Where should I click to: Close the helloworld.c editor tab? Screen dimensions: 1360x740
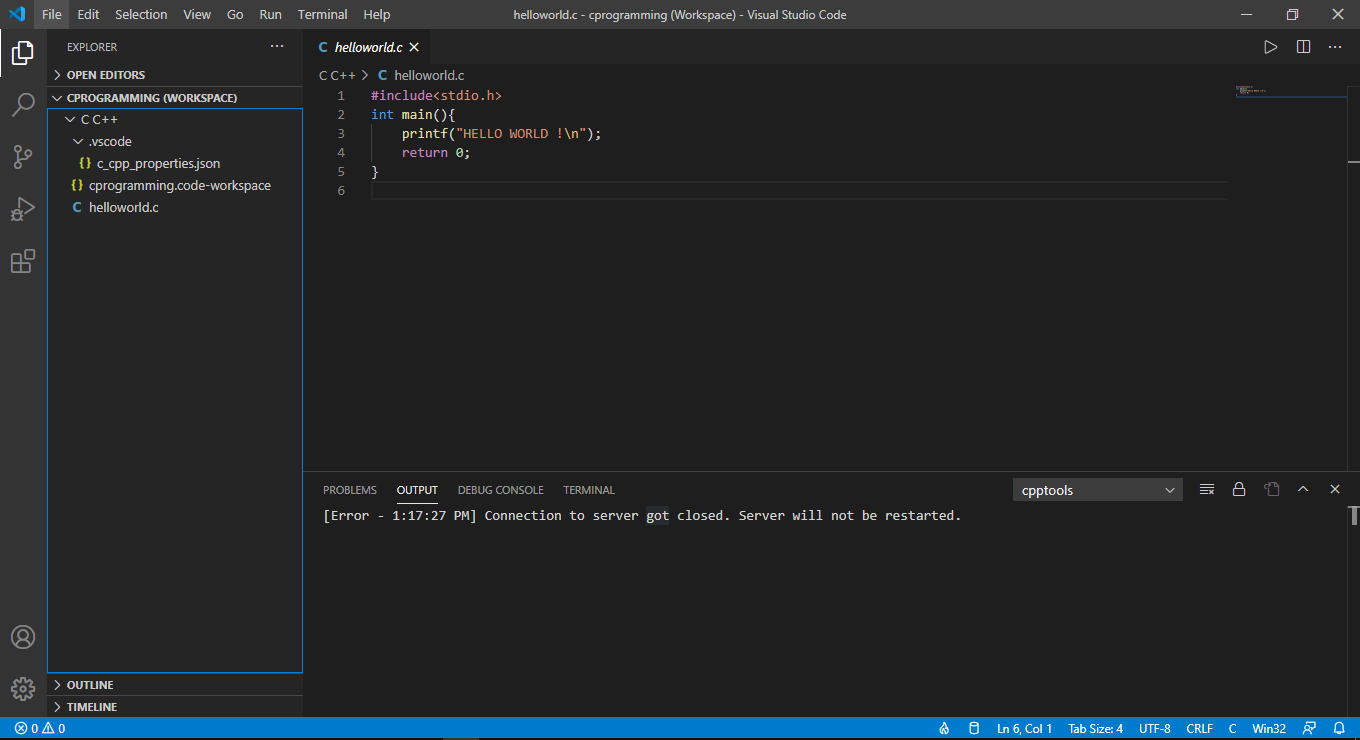[x=414, y=47]
